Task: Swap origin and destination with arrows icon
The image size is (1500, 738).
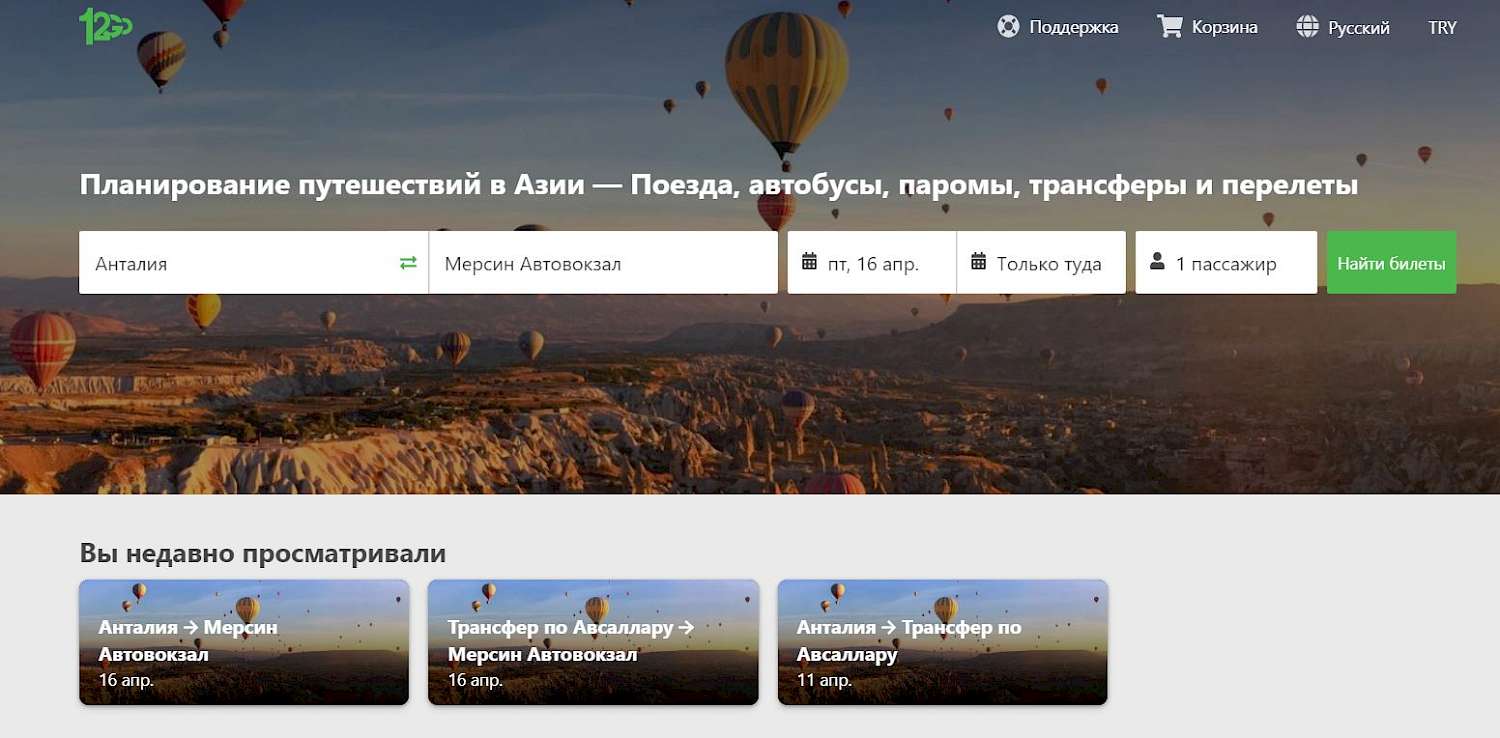Action: click(408, 263)
